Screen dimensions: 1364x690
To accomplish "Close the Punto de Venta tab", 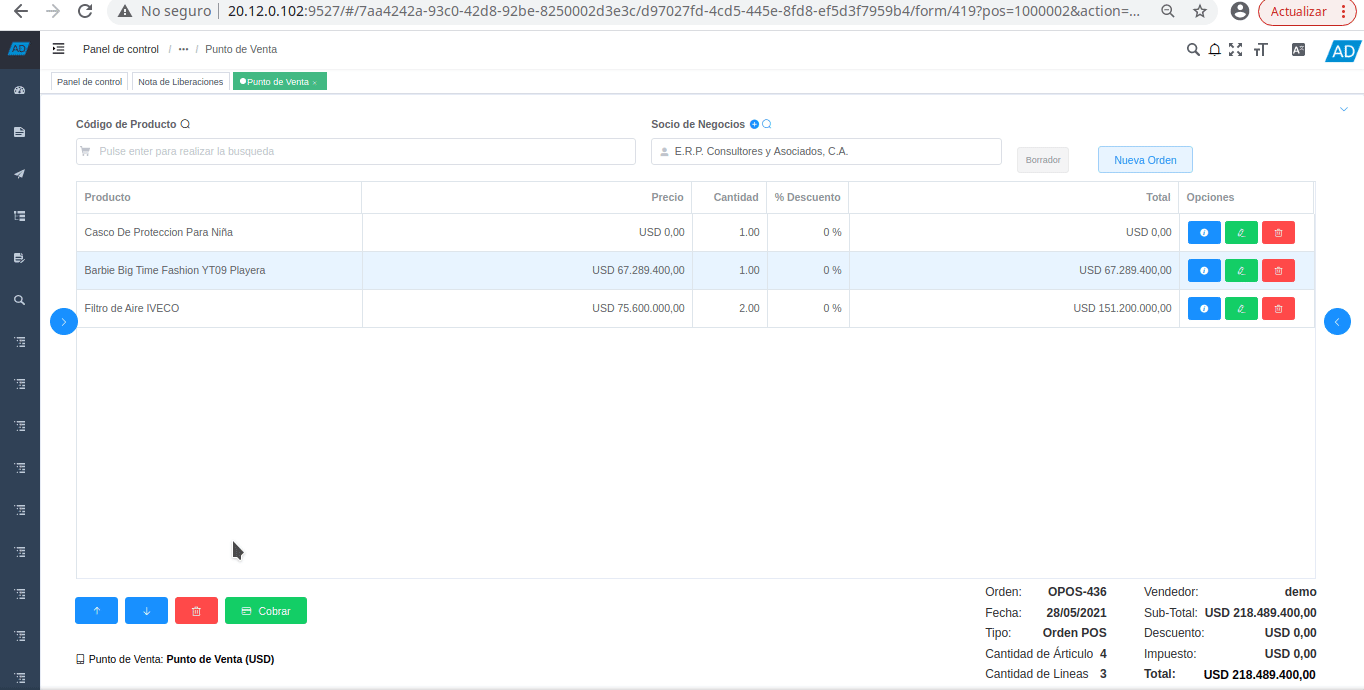I will (x=315, y=83).
